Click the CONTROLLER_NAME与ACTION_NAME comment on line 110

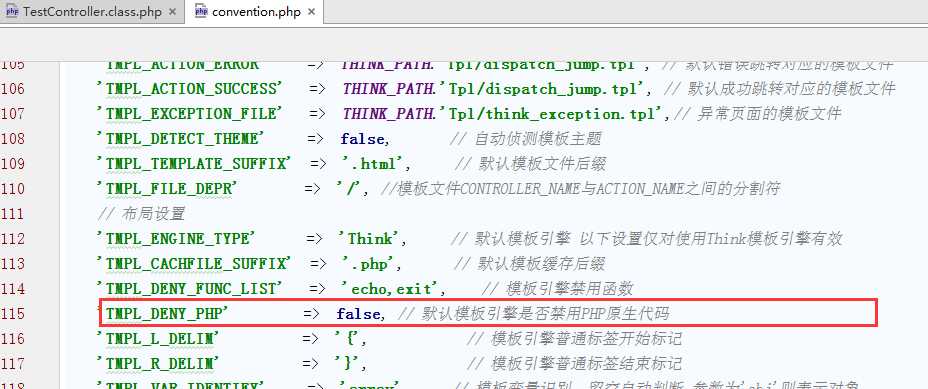(581, 189)
